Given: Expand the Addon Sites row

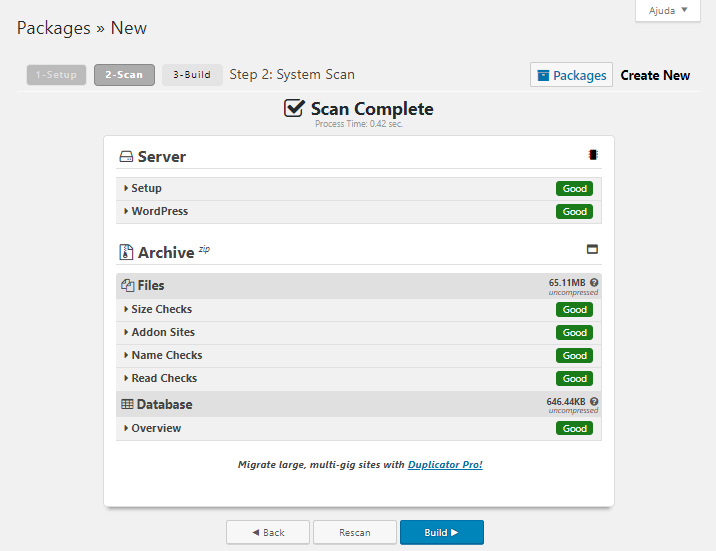Looking at the screenshot, I should 163,332.
